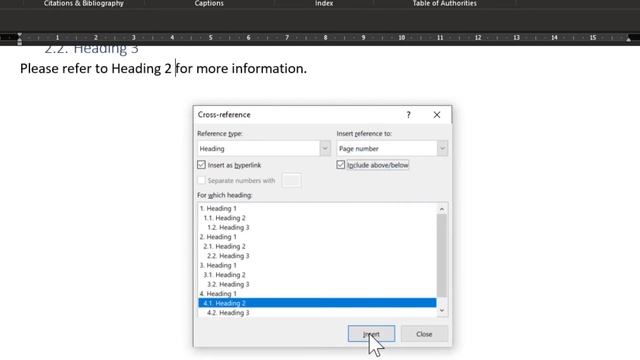Screen dimensions: 640x360
Task: Select '3. Heading 1' in heading list
Action: [x=317, y=265]
